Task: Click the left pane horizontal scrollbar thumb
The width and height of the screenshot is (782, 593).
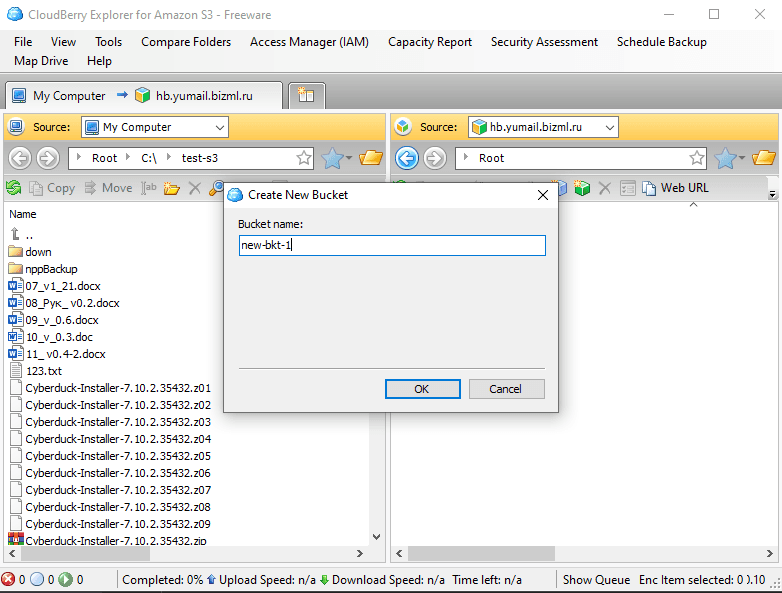Action: pyautogui.click(x=85, y=553)
